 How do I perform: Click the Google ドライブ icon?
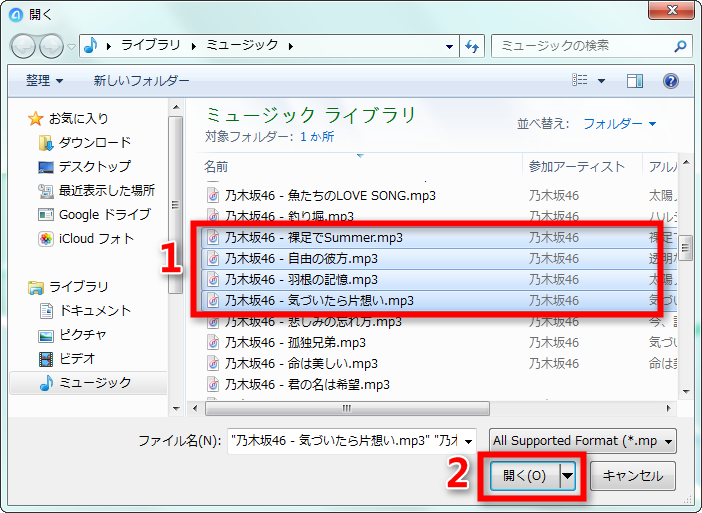click(46, 215)
